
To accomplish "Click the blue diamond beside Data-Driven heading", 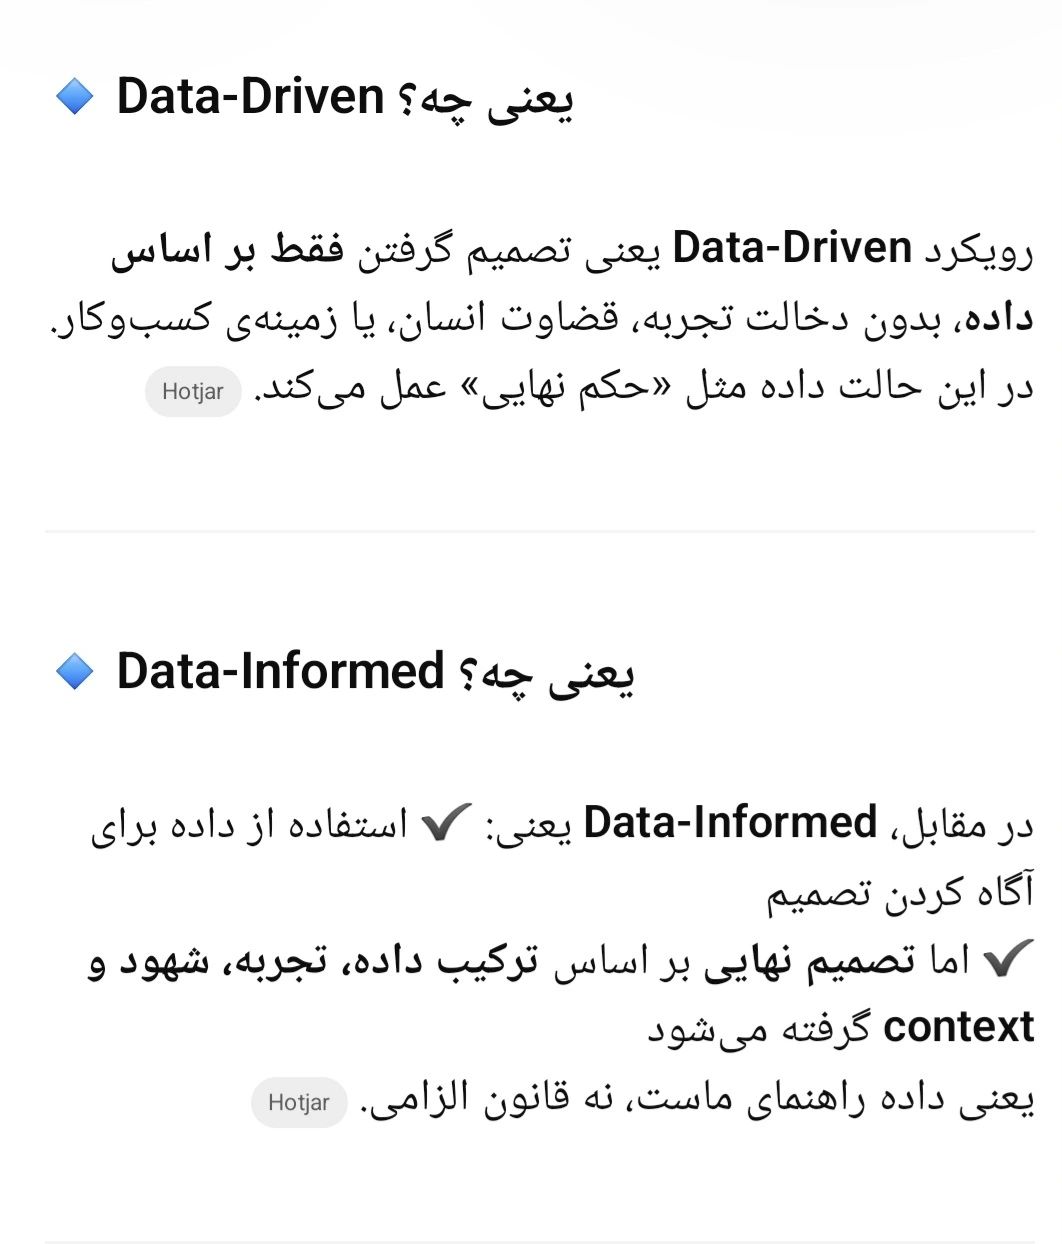I will [75, 97].
